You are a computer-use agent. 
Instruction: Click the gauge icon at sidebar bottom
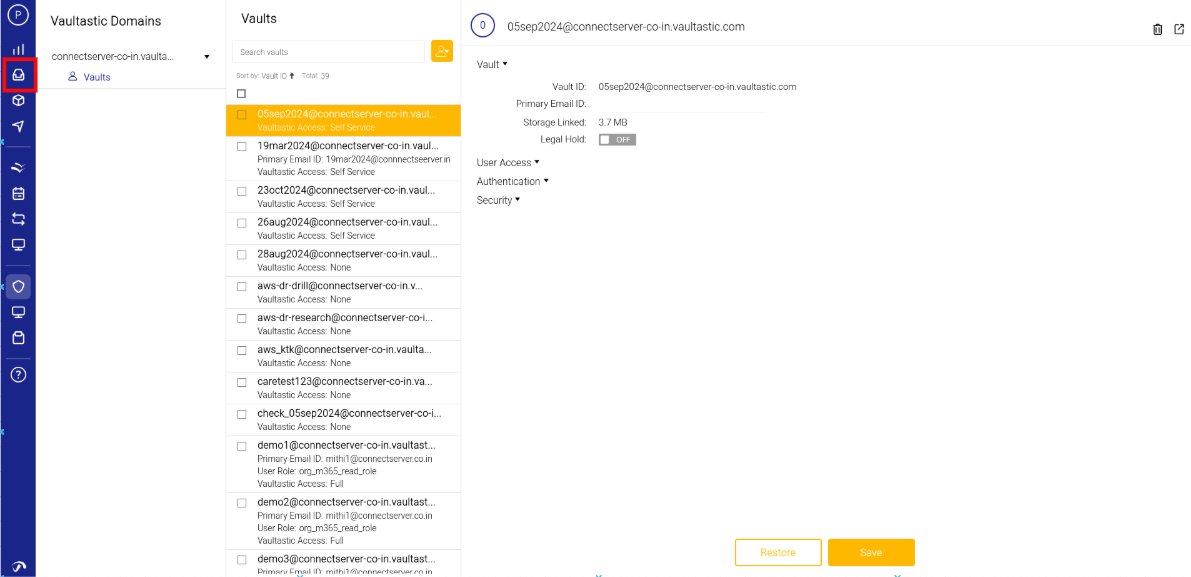(18, 566)
